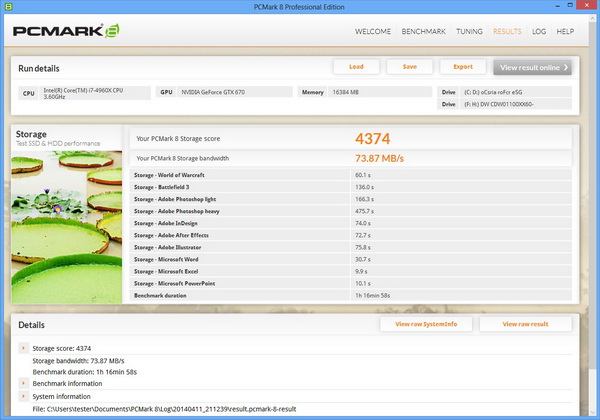Select the RESULTS tab
This screenshot has width=600, height=420.
[507, 31]
